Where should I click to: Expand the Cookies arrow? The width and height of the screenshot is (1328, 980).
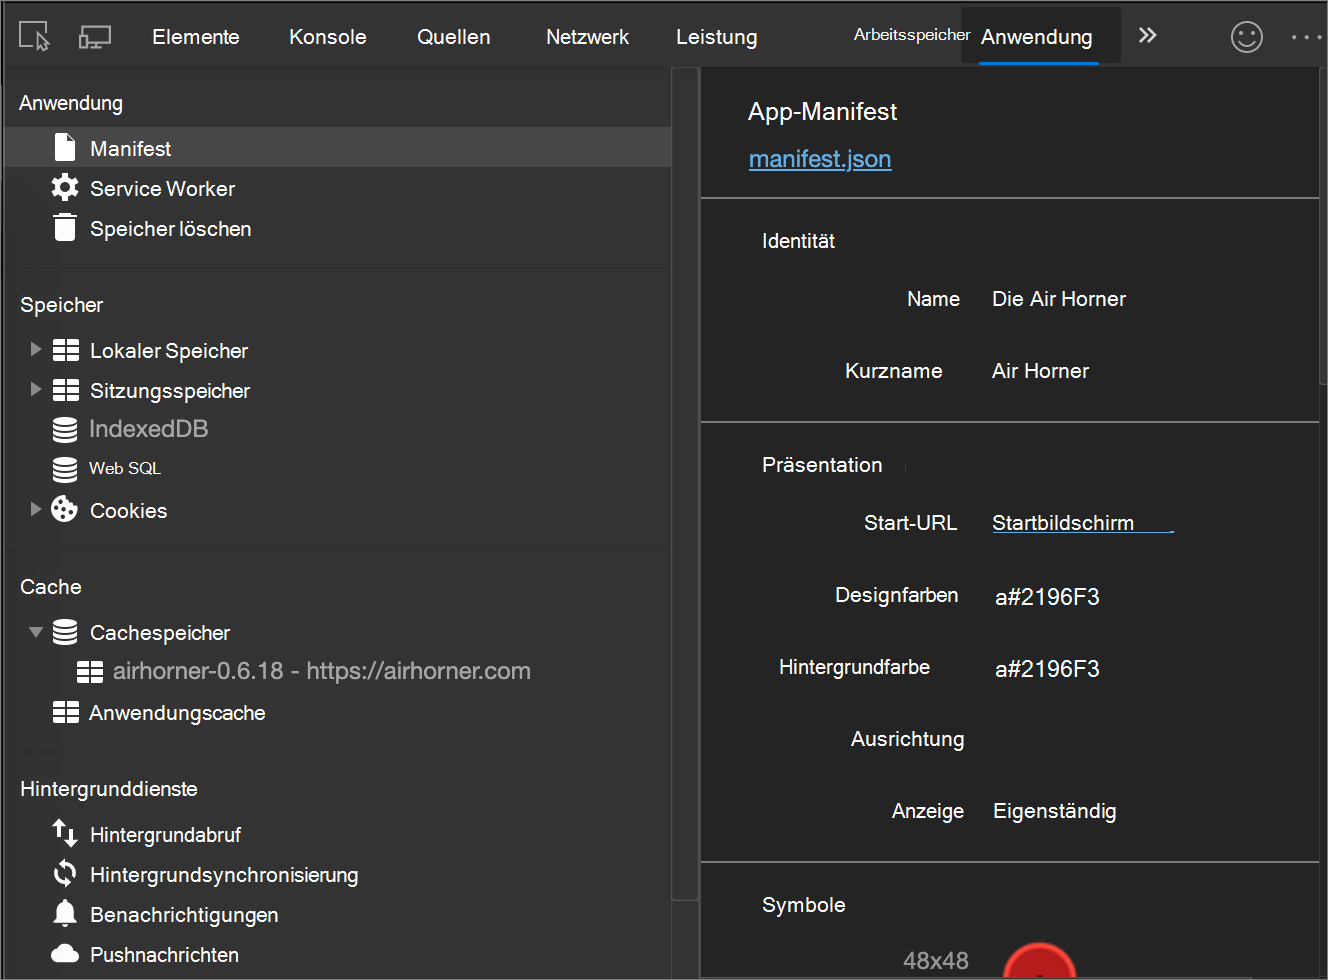[36, 509]
